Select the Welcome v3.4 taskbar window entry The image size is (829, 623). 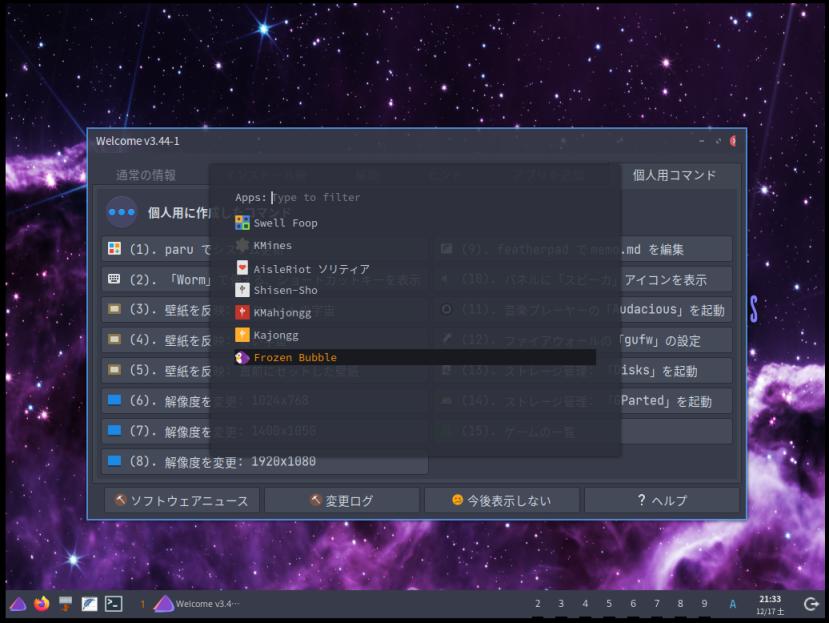pos(197,603)
